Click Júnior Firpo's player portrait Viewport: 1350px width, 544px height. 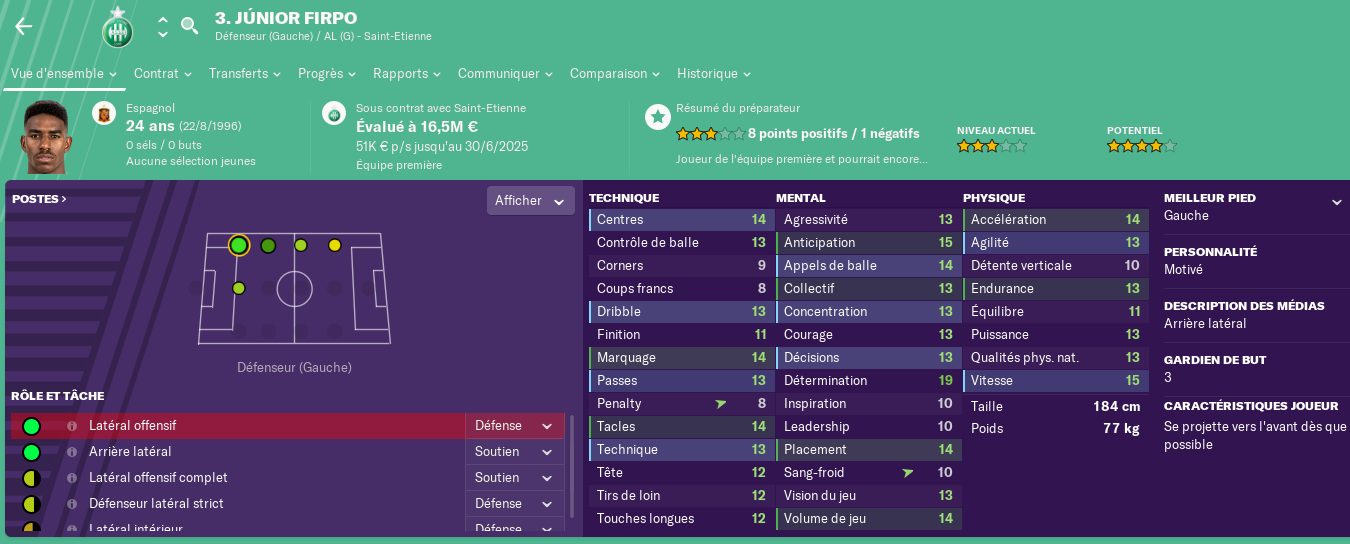click(46, 137)
